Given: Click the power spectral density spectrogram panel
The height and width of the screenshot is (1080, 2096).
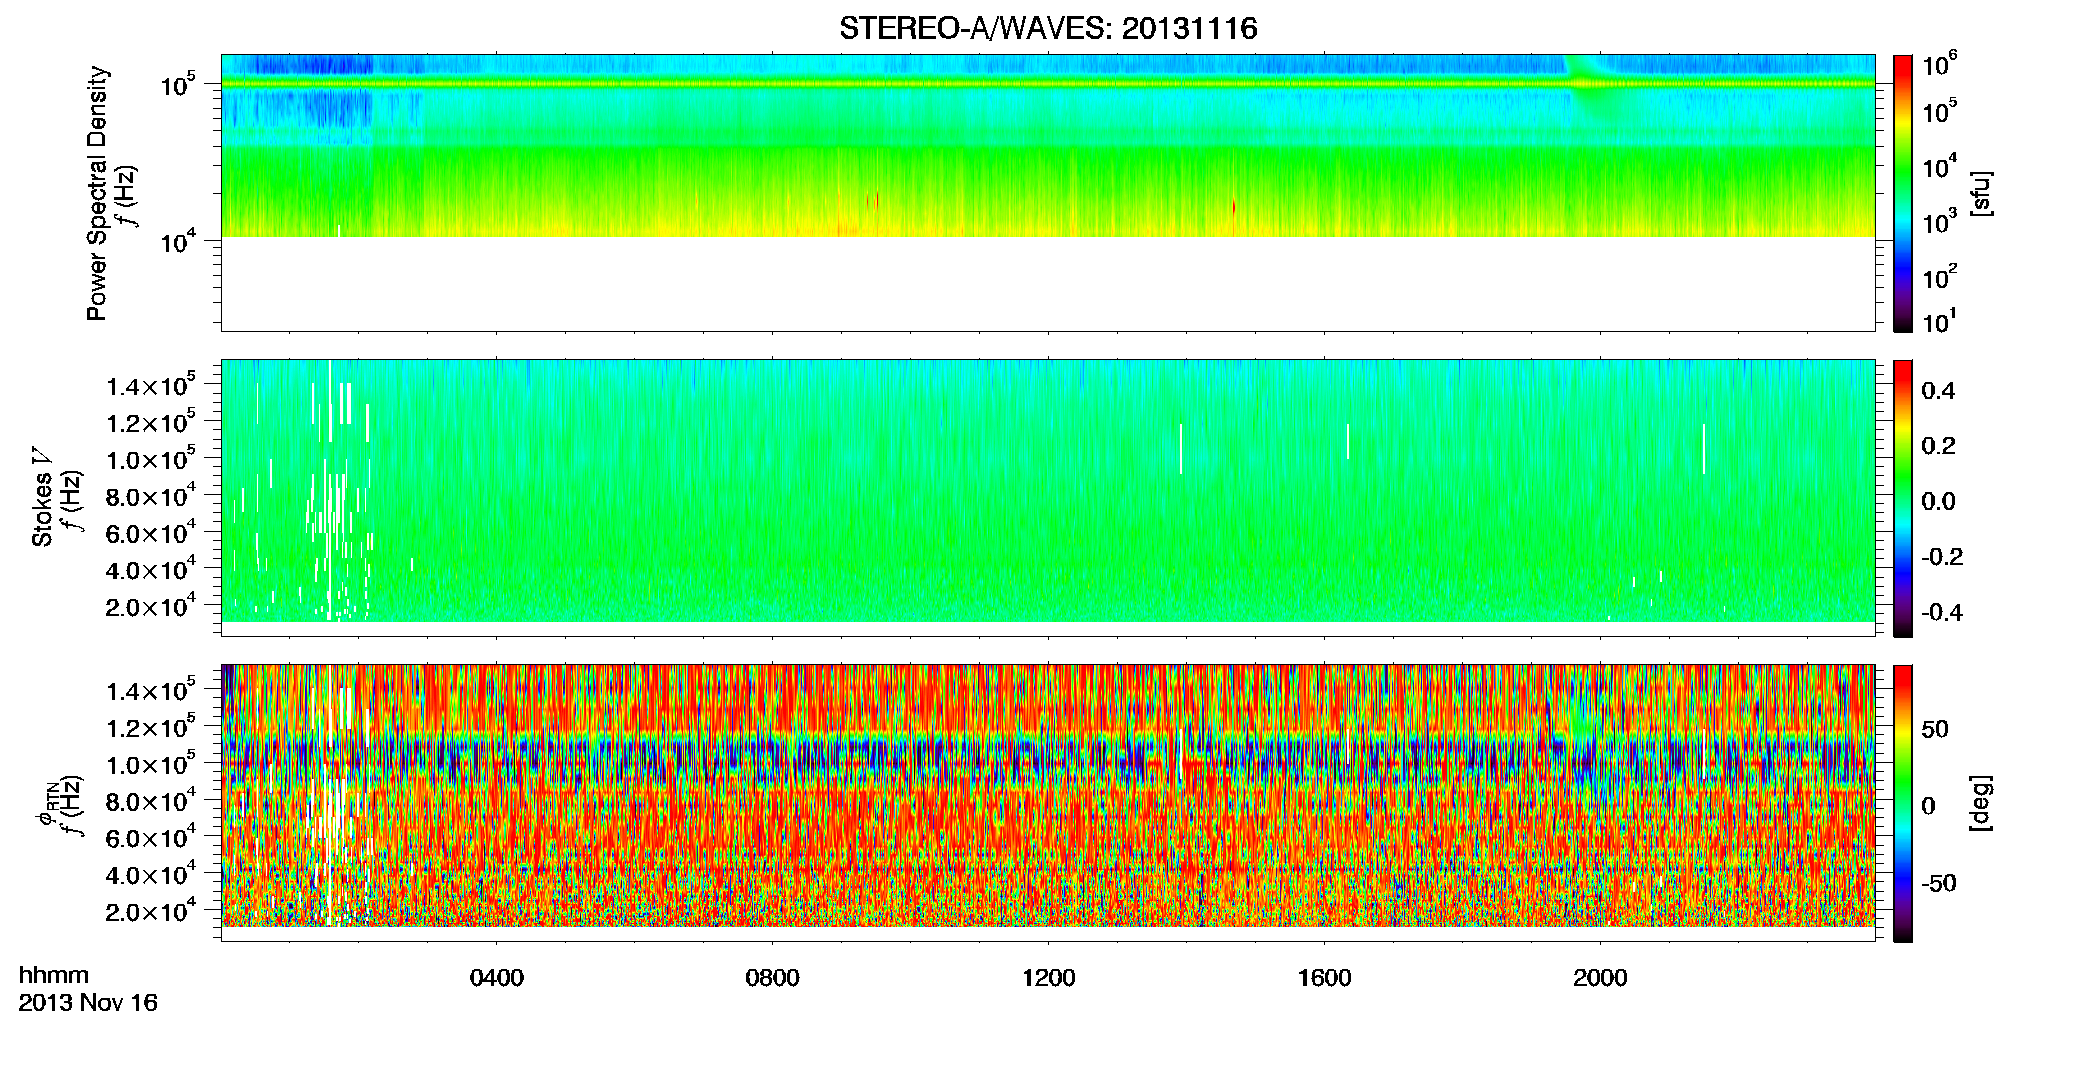Looking at the screenshot, I should tap(1048, 192).
